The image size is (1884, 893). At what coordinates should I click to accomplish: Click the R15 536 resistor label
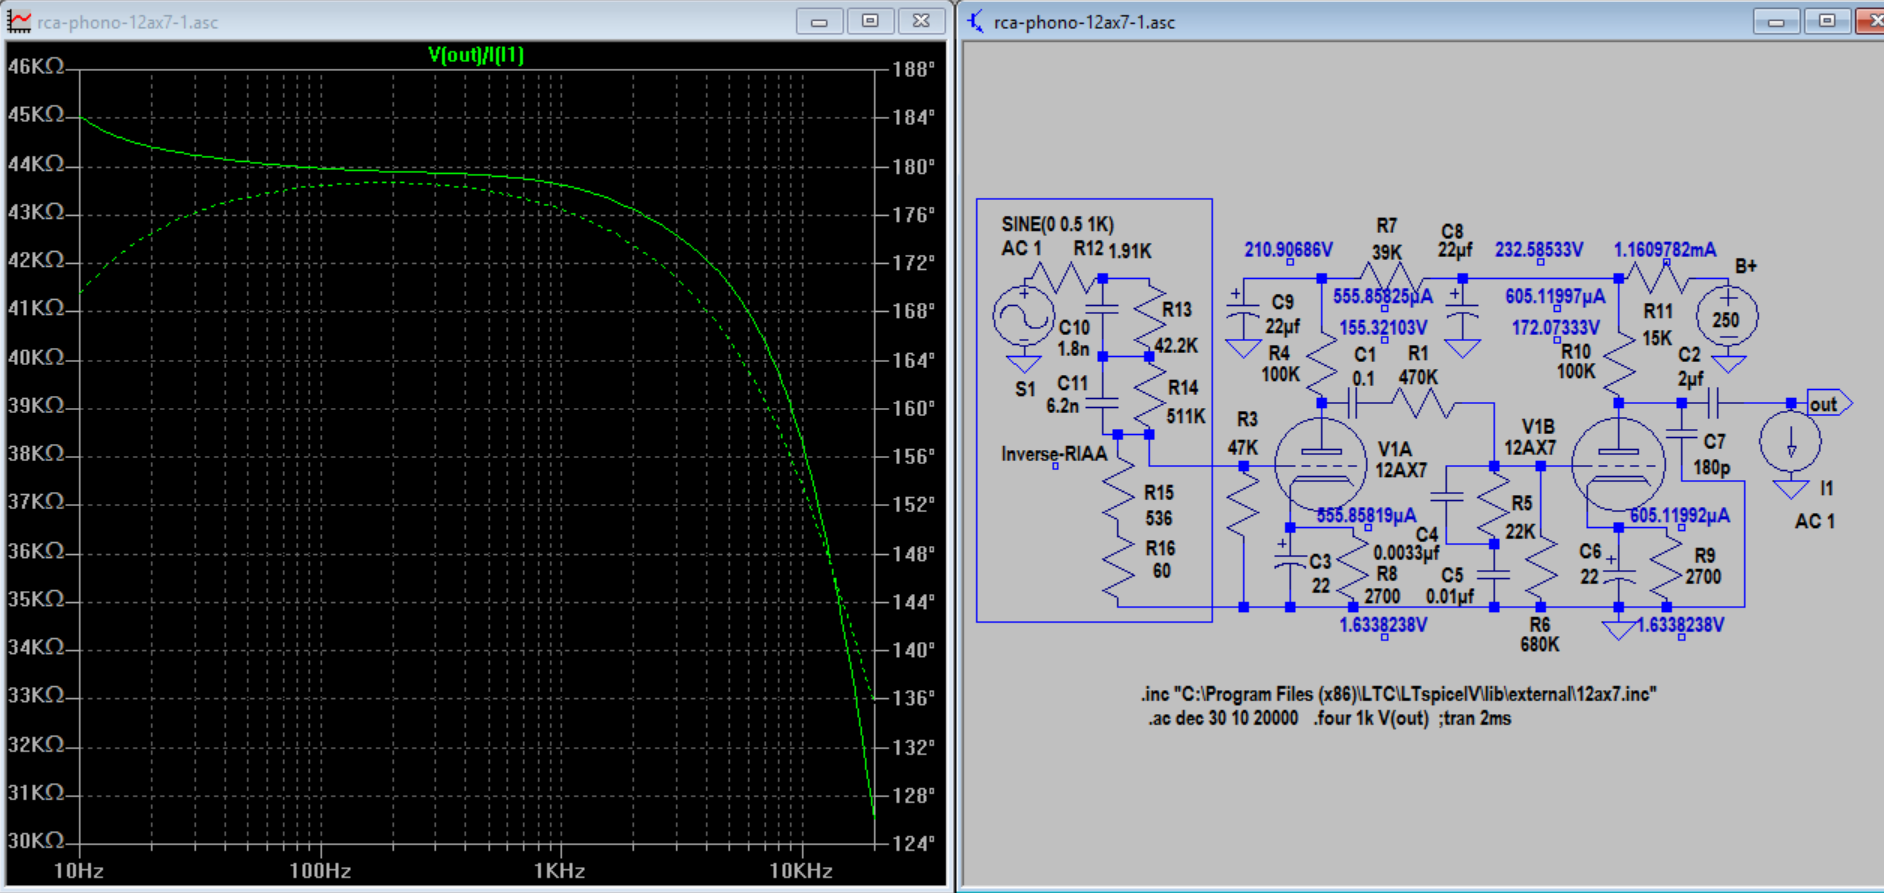tap(1159, 505)
